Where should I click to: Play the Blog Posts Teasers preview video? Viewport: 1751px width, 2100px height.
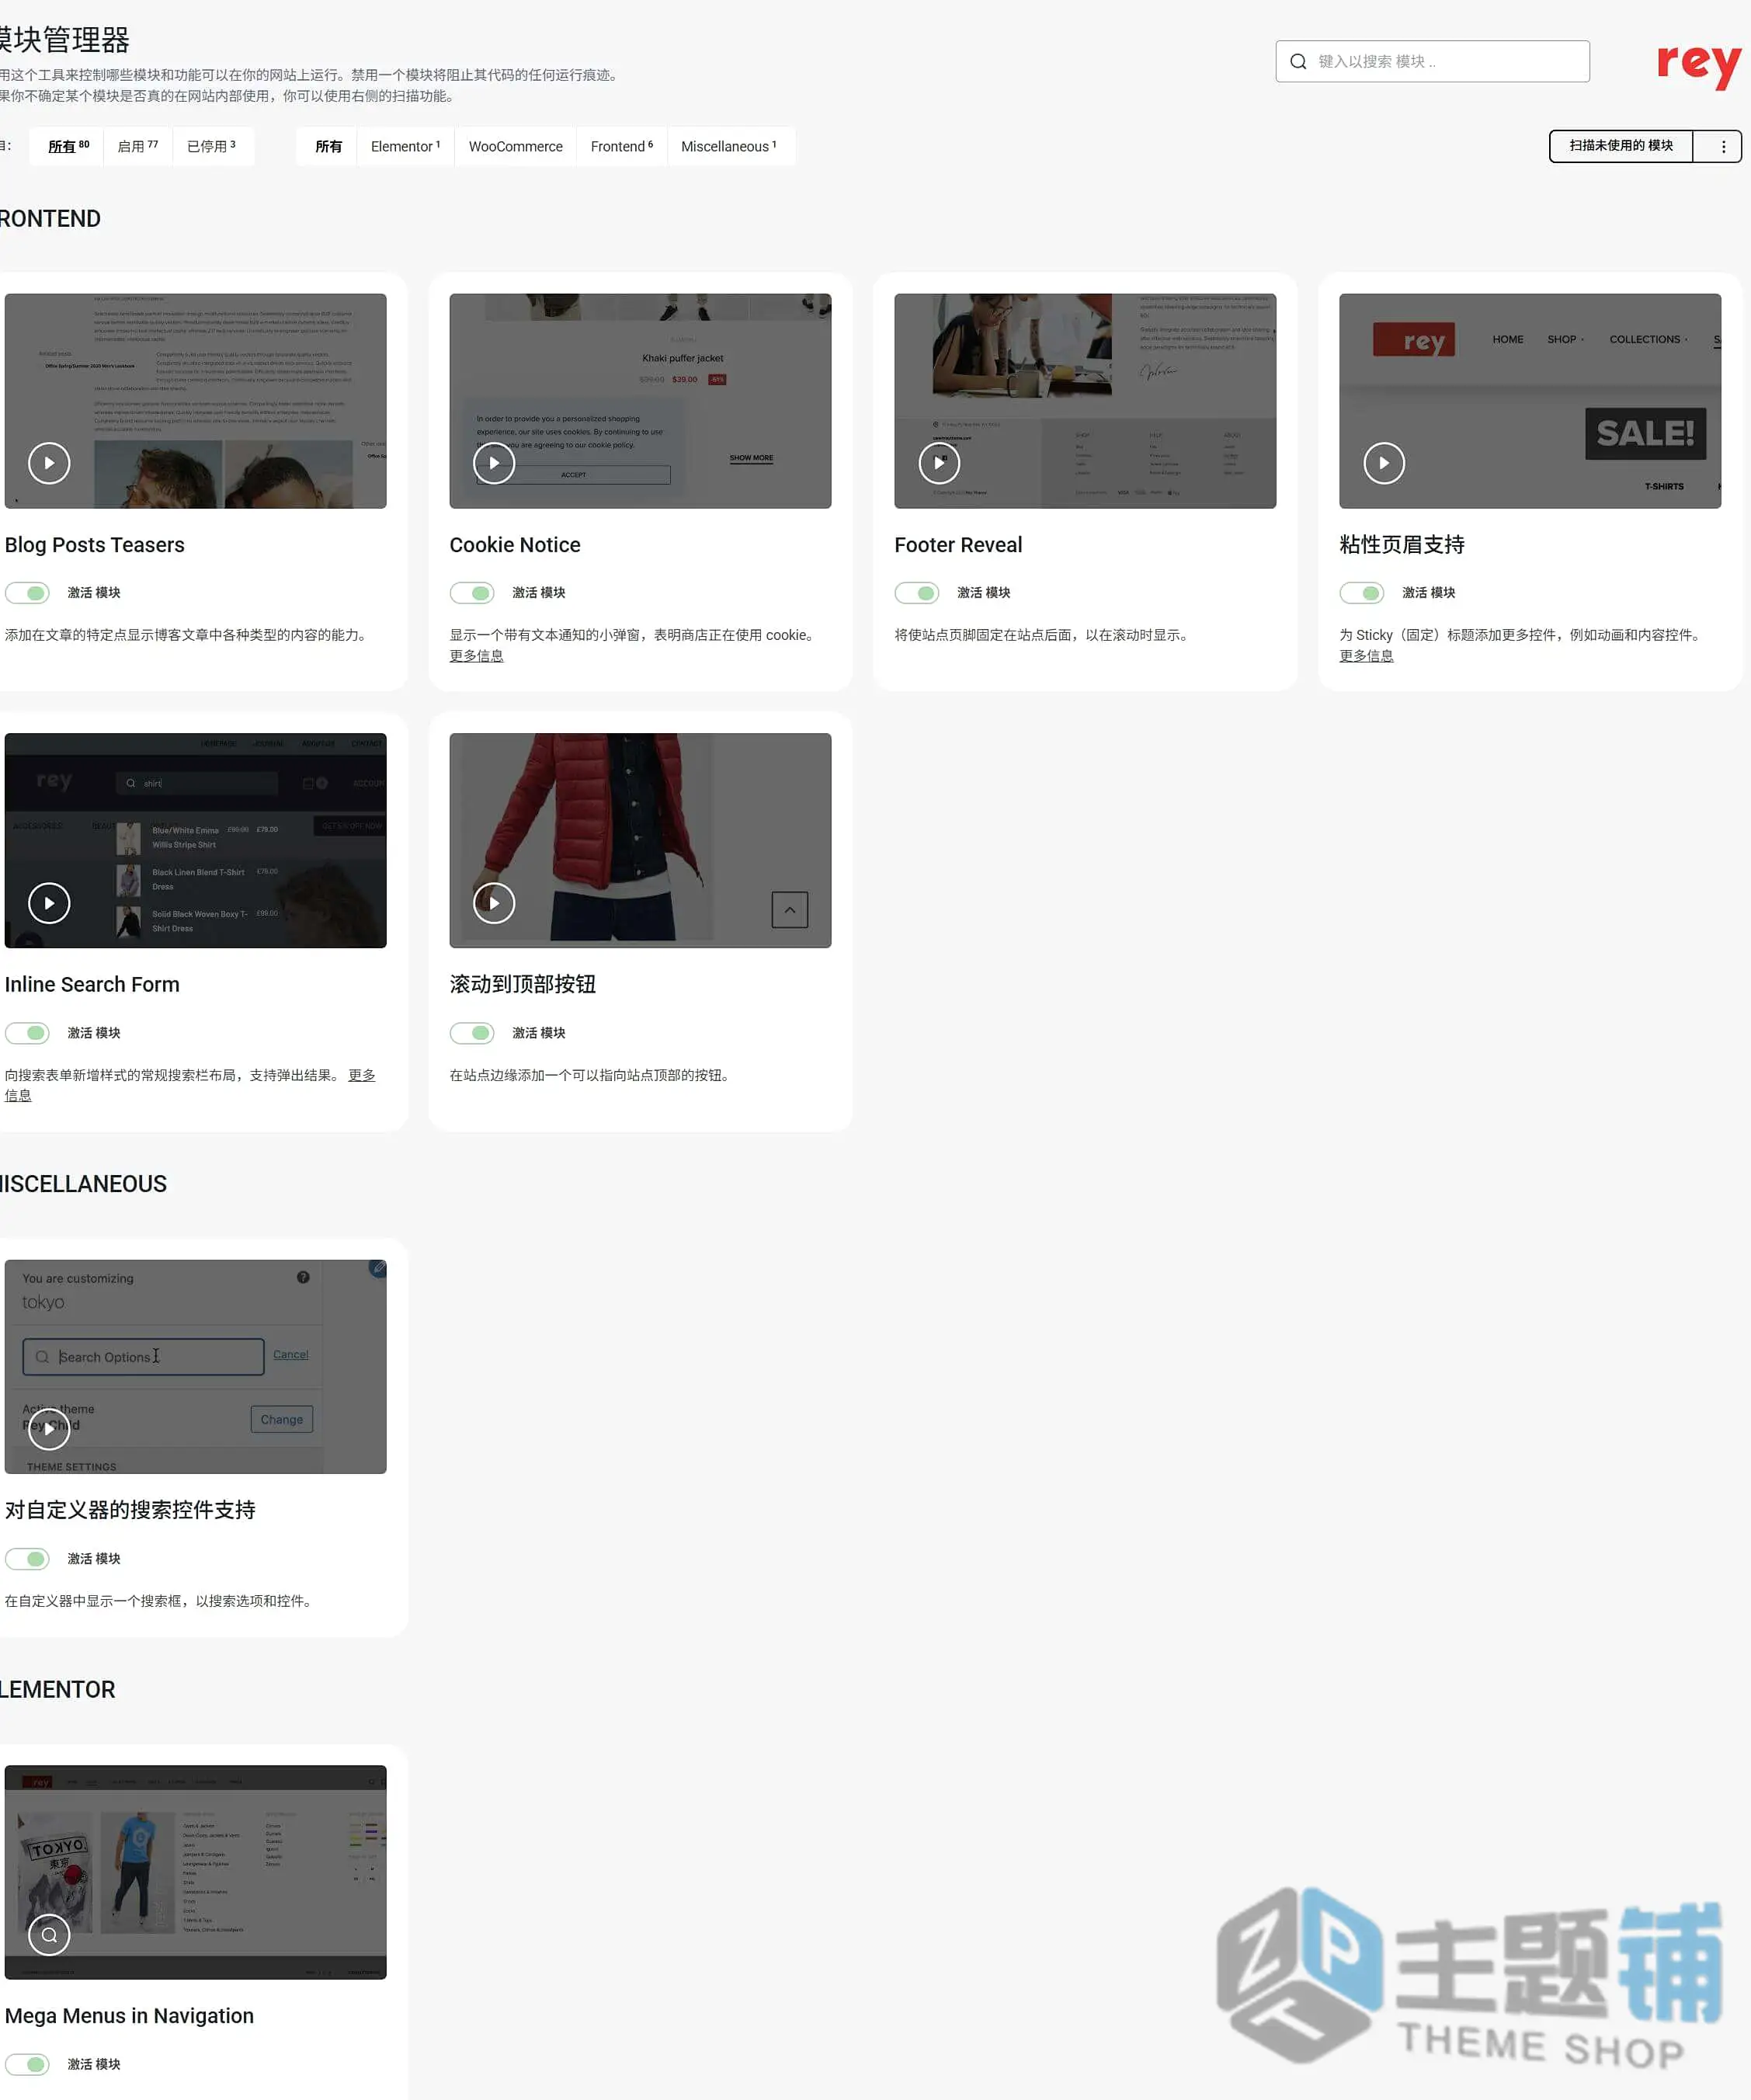pyautogui.click(x=49, y=463)
